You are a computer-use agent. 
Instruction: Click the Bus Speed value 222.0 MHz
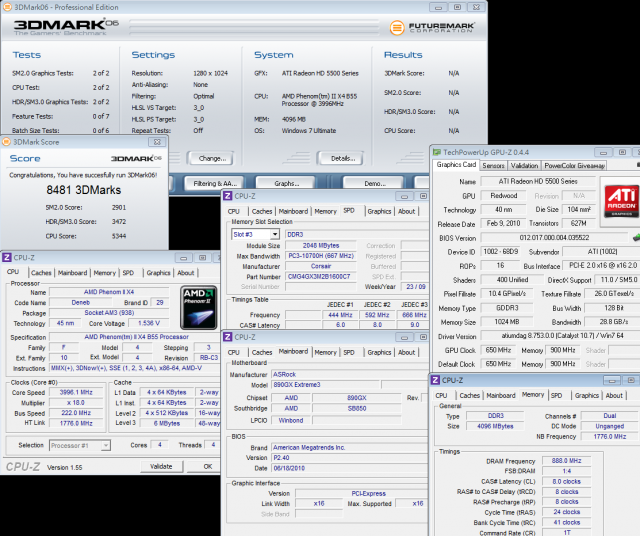(x=76, y=413)
